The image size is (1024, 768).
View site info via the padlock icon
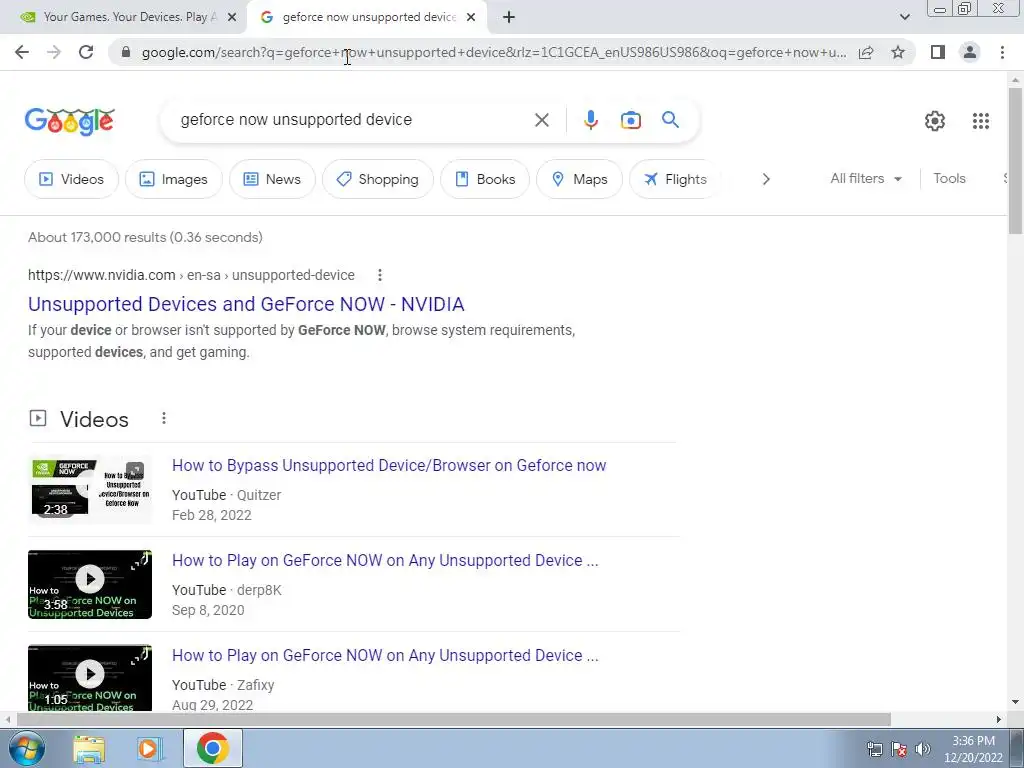point(126,52)
